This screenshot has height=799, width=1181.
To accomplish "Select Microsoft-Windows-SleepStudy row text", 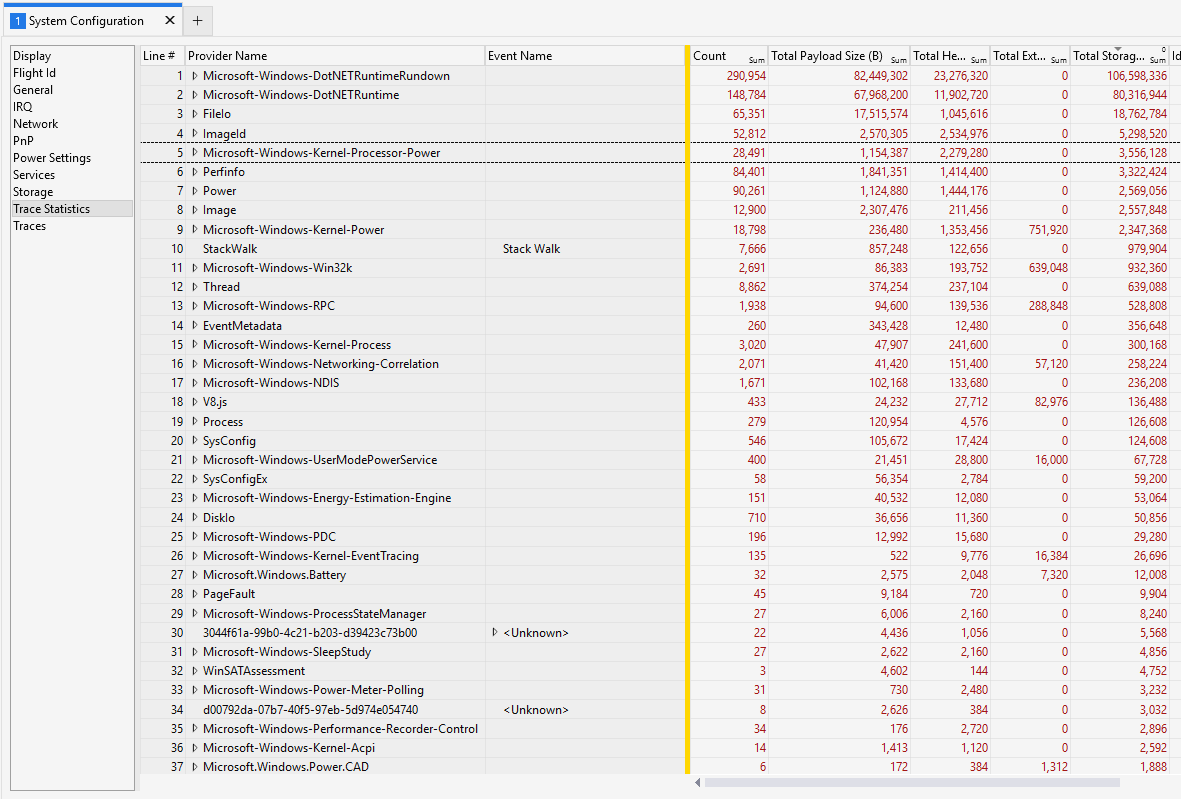I will (287, 652).
